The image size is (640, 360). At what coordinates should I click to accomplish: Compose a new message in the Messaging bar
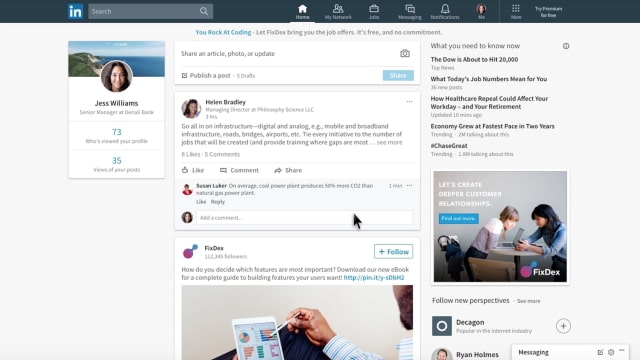click(x=600, y=352)
